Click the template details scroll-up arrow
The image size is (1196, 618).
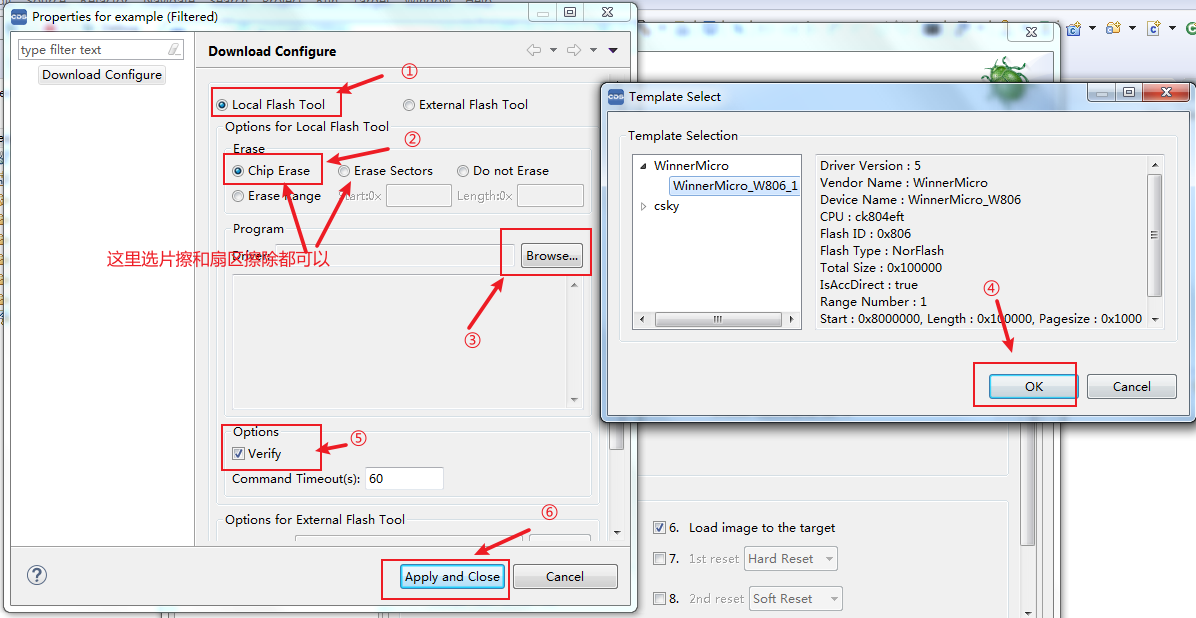[x=1155, y=165]
